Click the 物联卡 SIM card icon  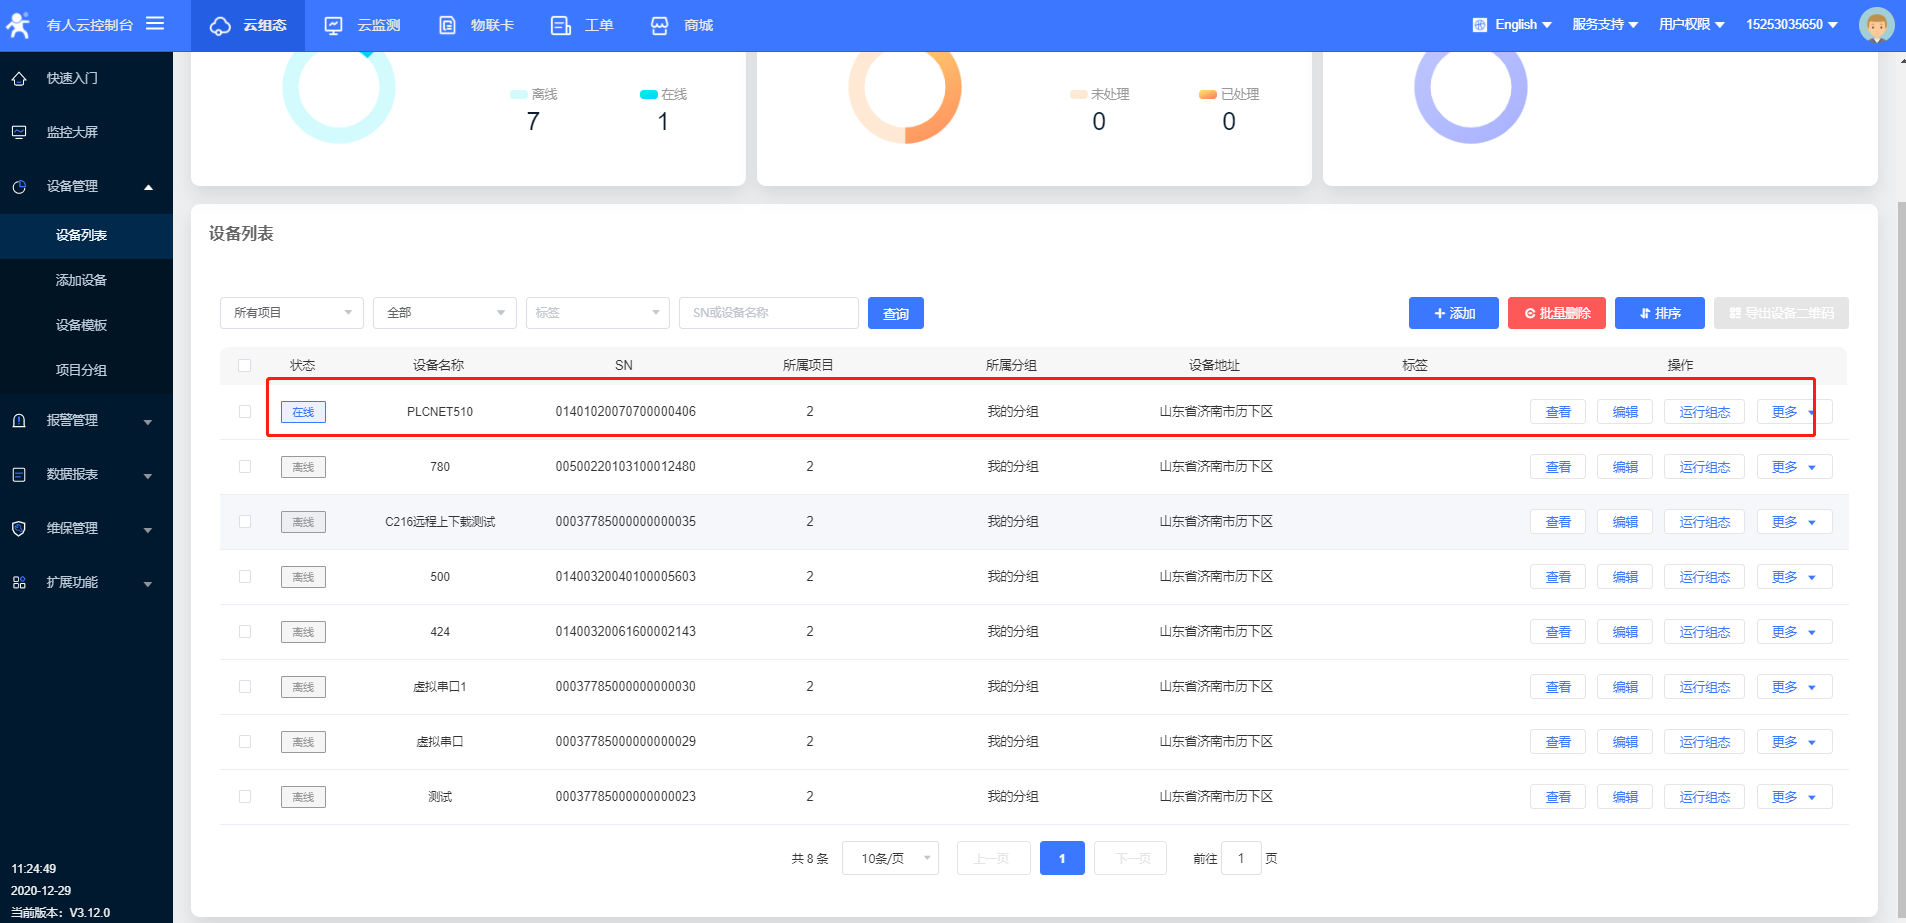point(447,26)
